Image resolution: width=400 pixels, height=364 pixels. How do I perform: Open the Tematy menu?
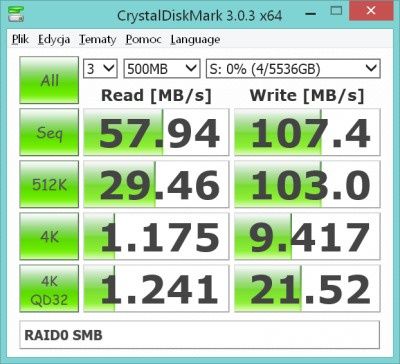tap(98, 39)
